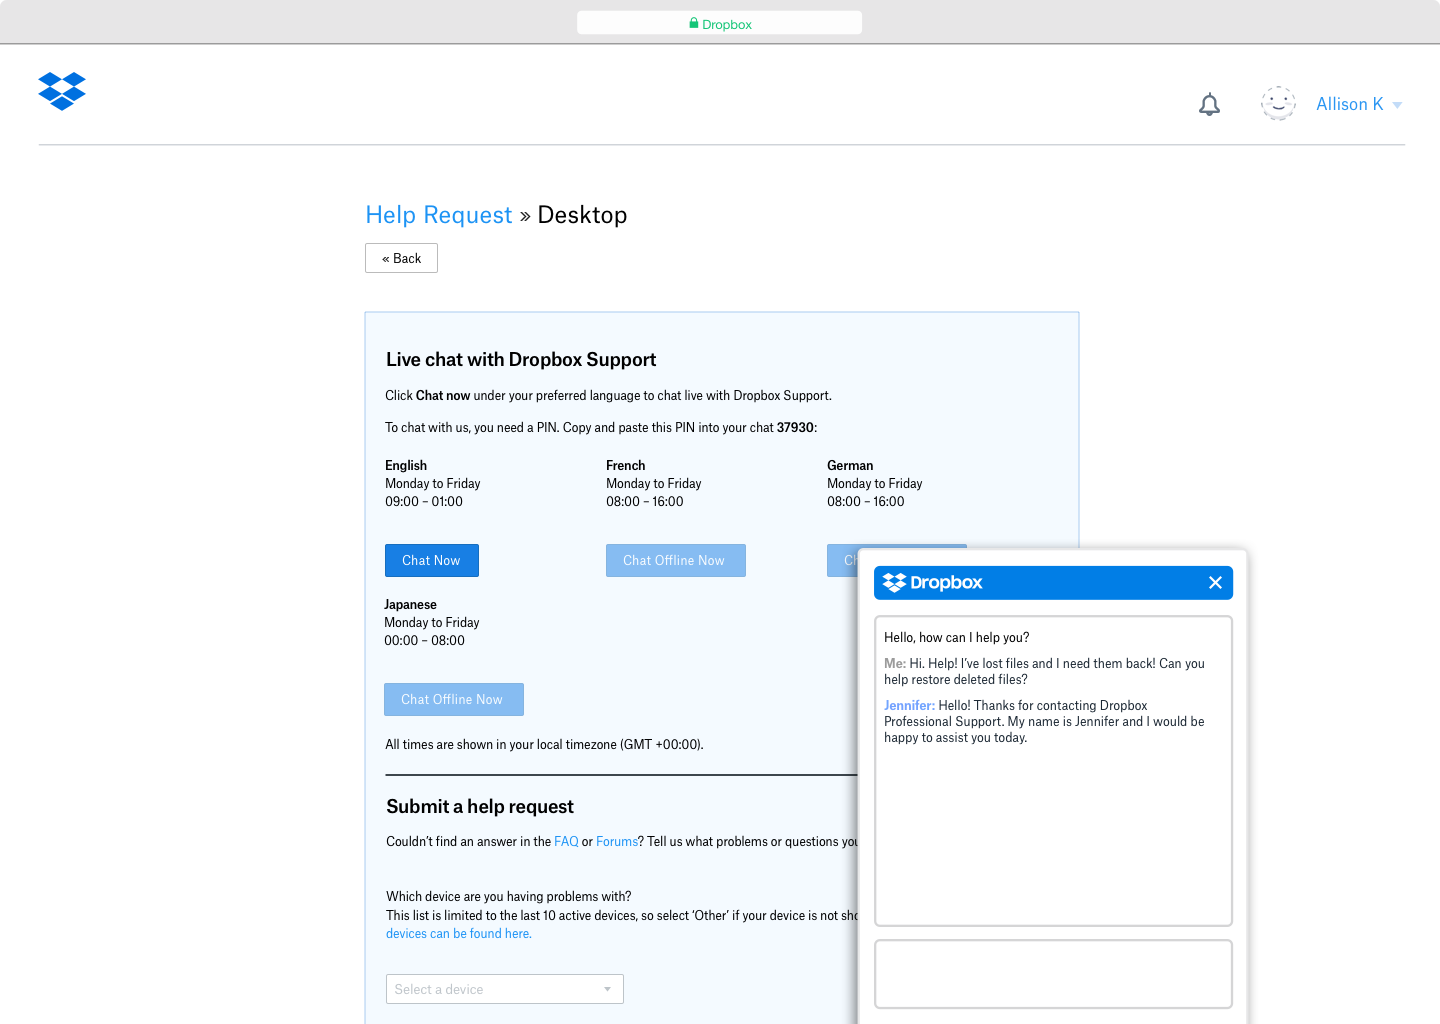The image size is (1440, 1024).
Task: Open the Allison K account menu
Action: point(1359,104)
